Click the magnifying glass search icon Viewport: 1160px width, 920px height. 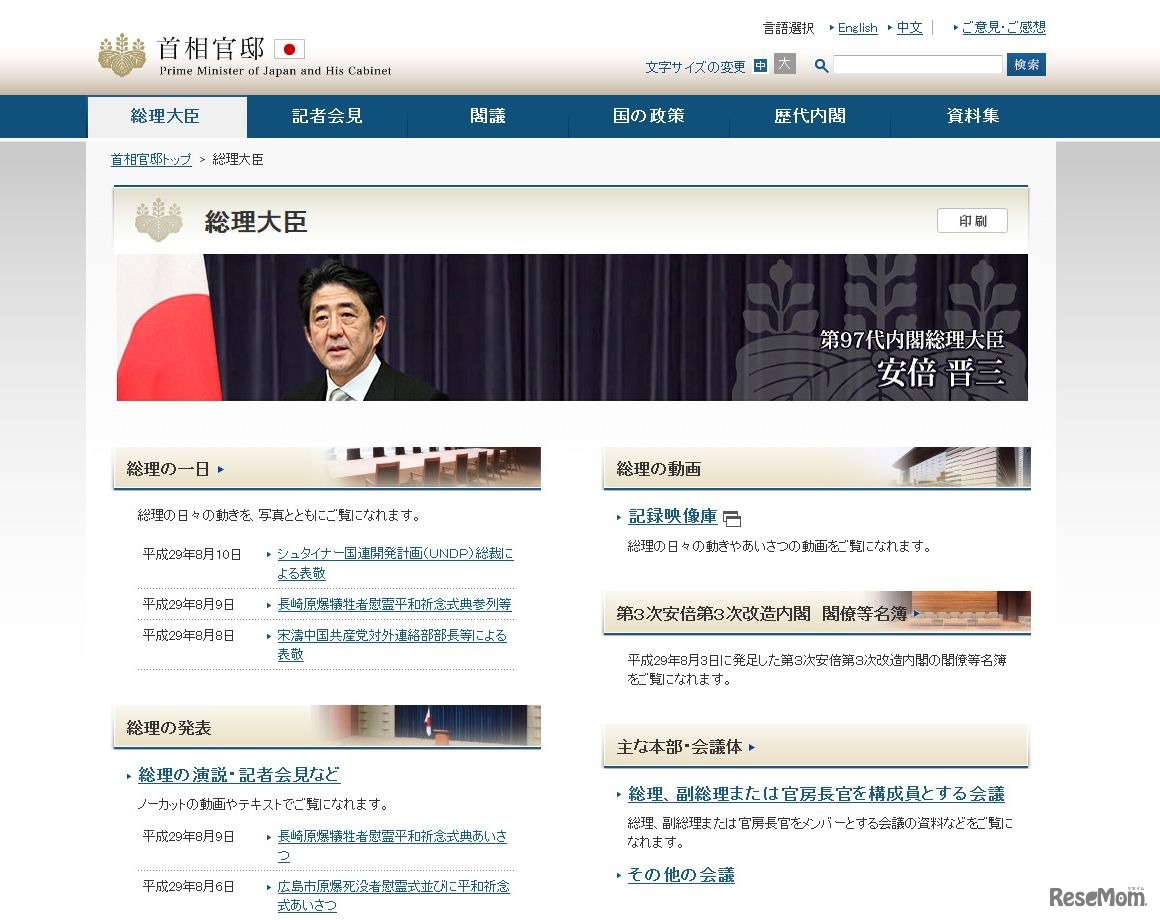(x=821, y=65)
